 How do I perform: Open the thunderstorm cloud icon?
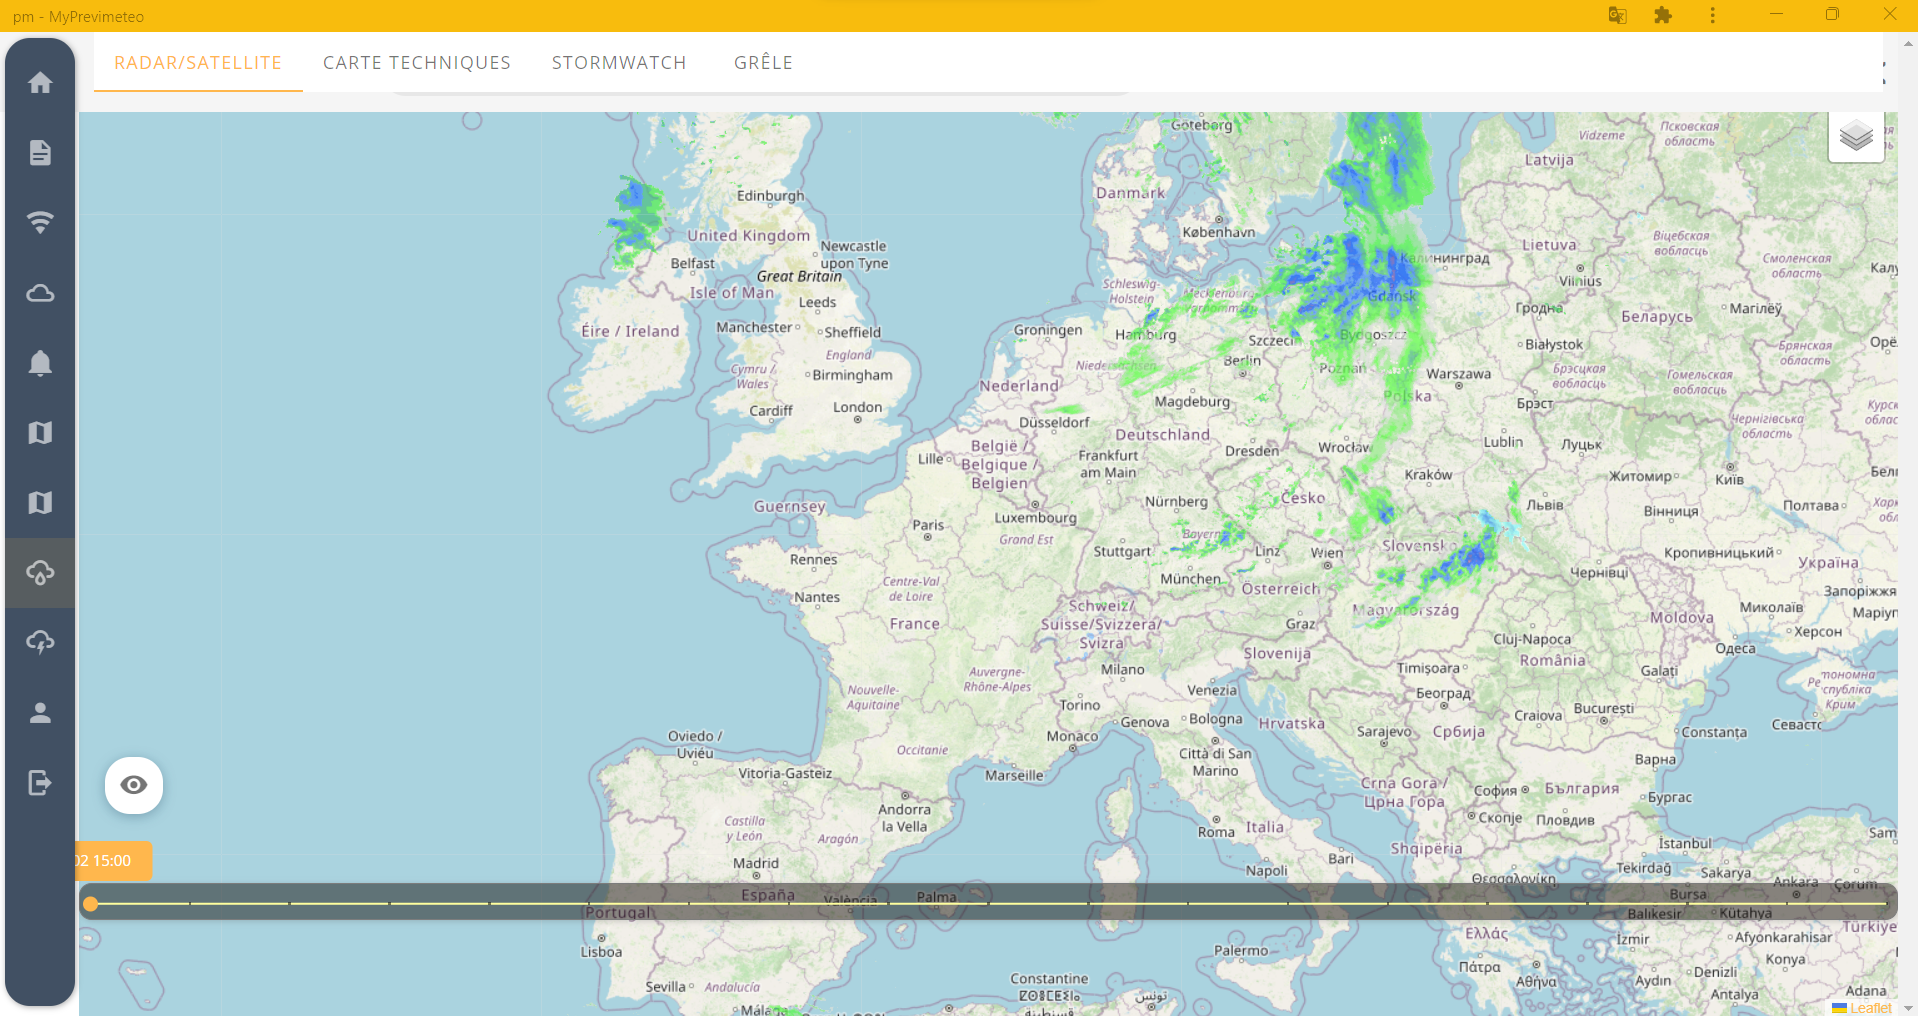point(40,642)
